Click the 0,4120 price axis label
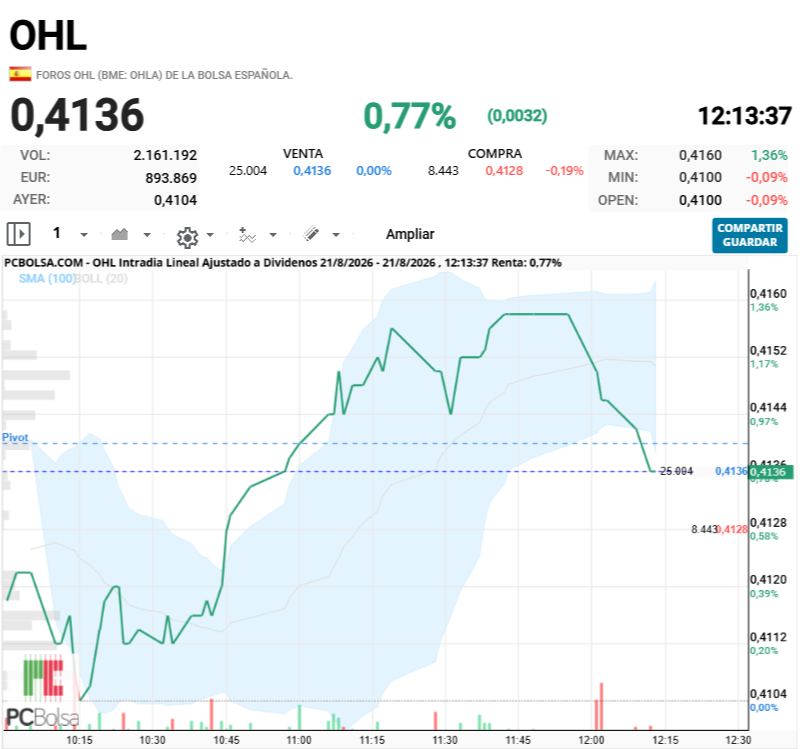800x749 pixels. tap(768, 580)
